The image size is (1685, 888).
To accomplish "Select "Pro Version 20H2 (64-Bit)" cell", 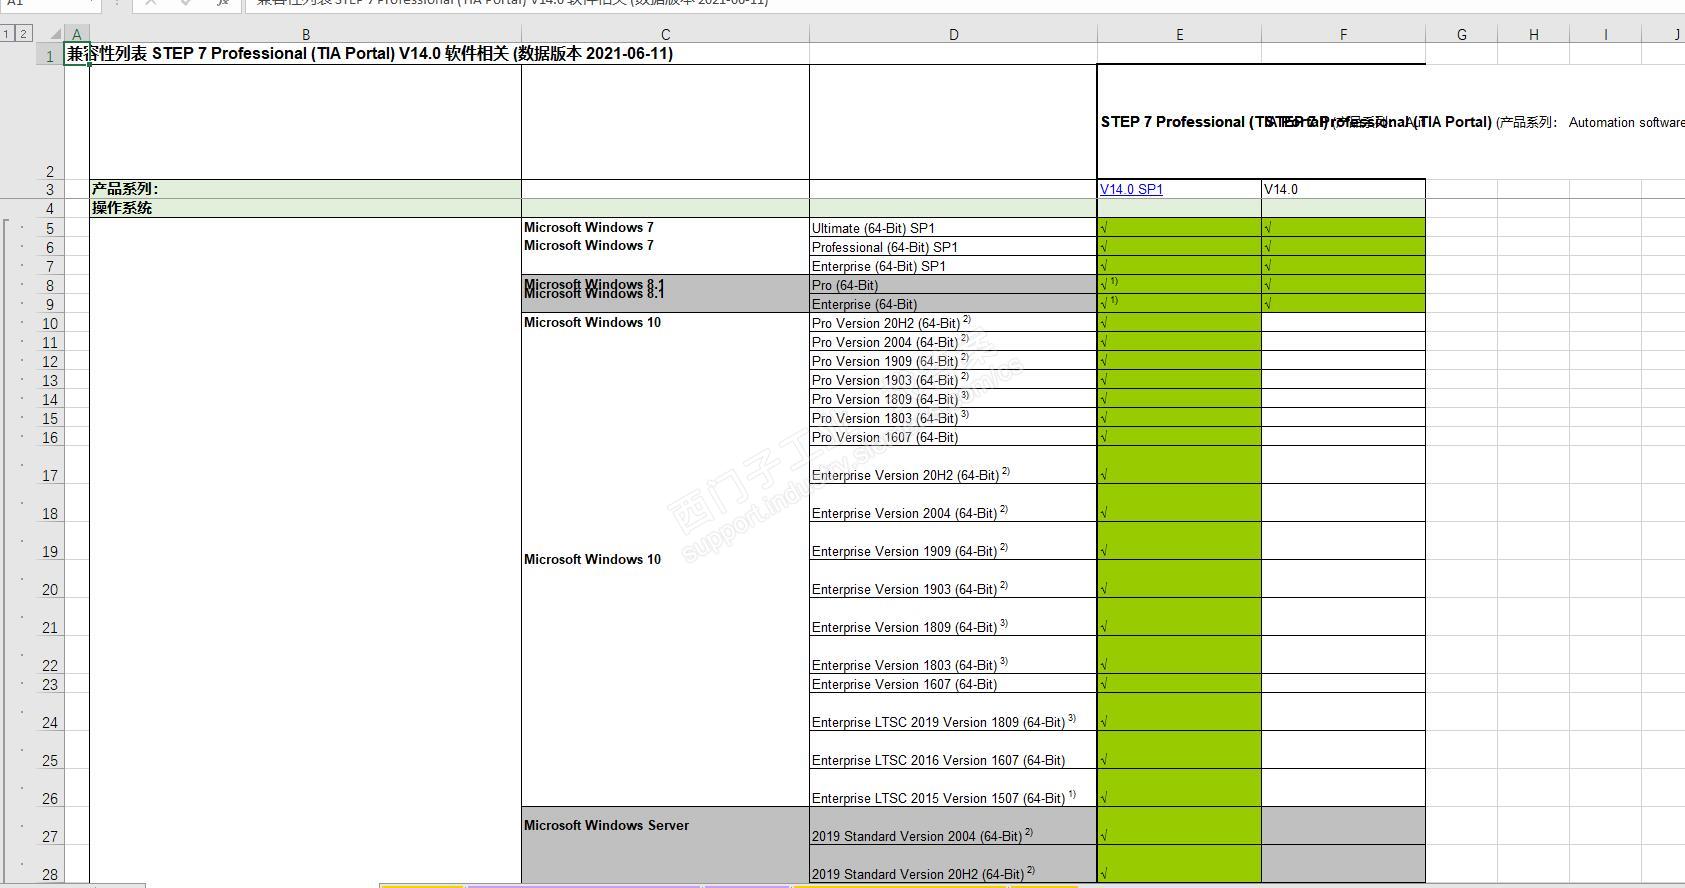I will tap(953, 323).
